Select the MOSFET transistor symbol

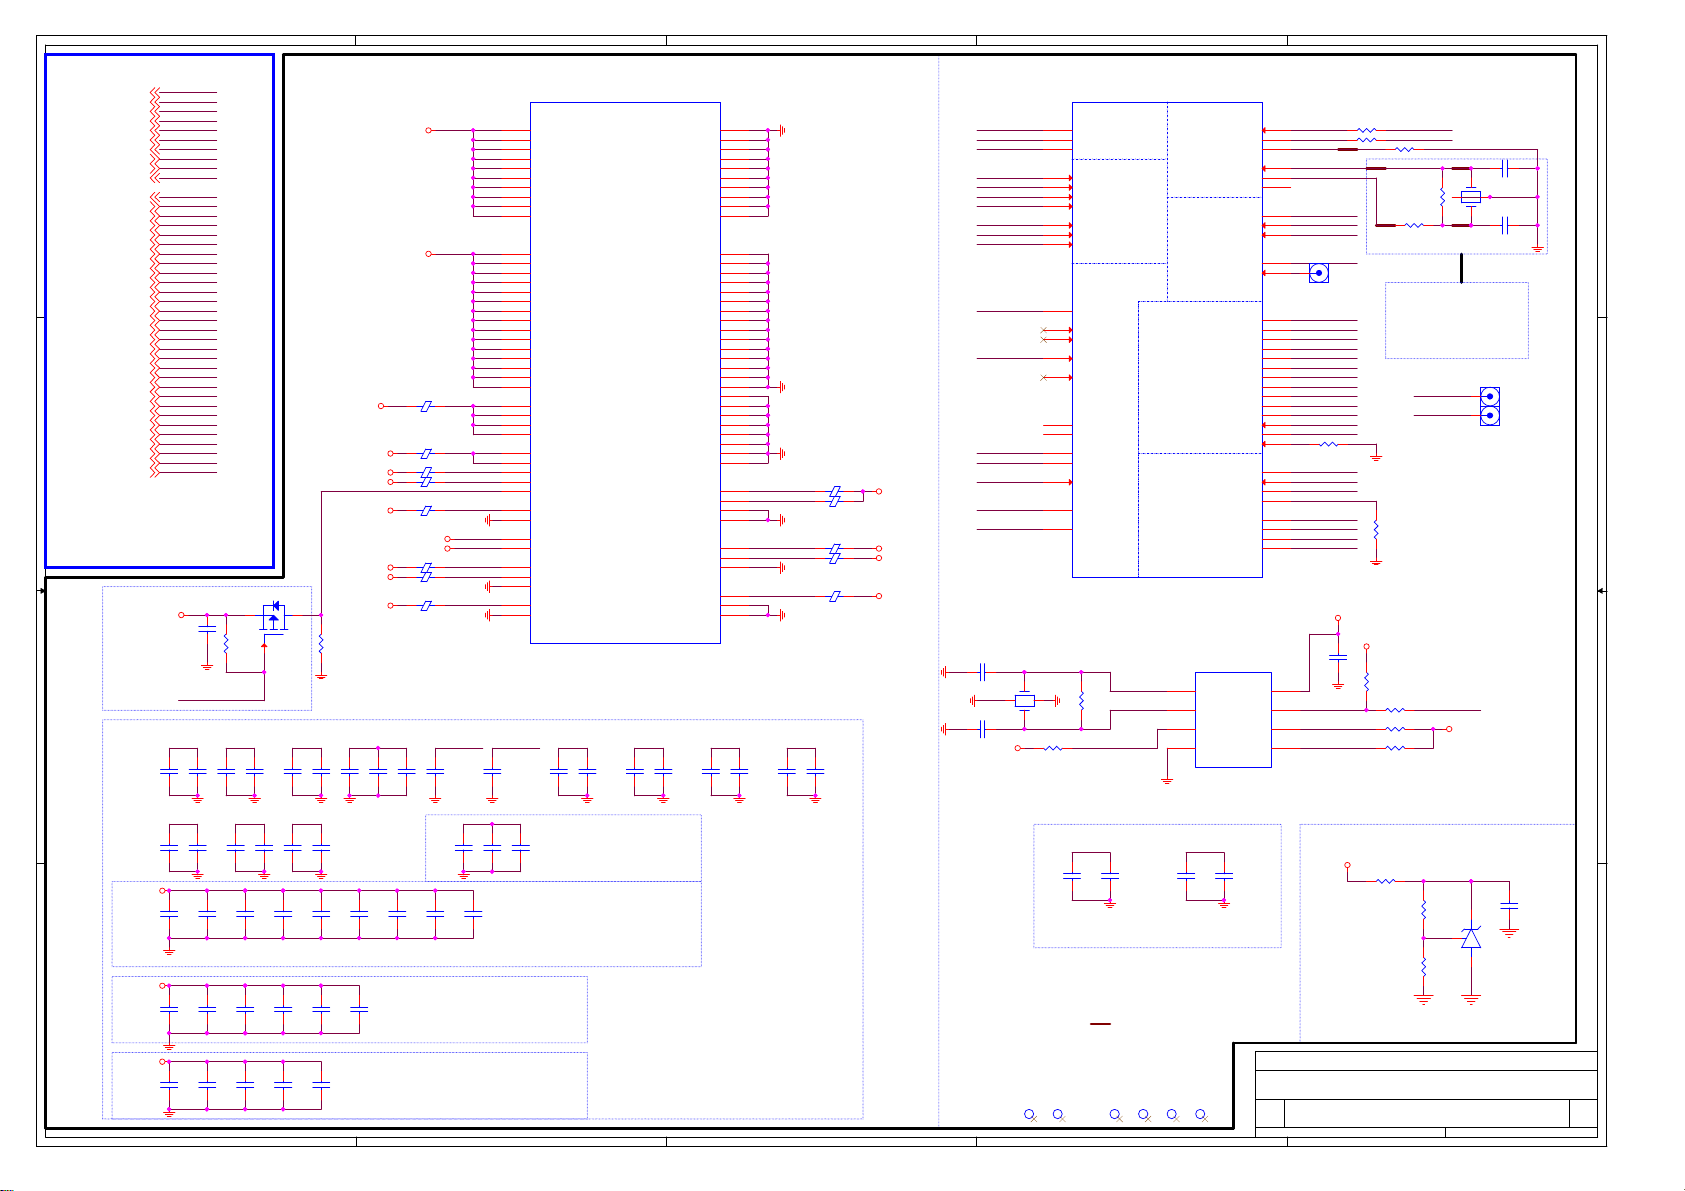pyautogui.click(x=274, y=617)
